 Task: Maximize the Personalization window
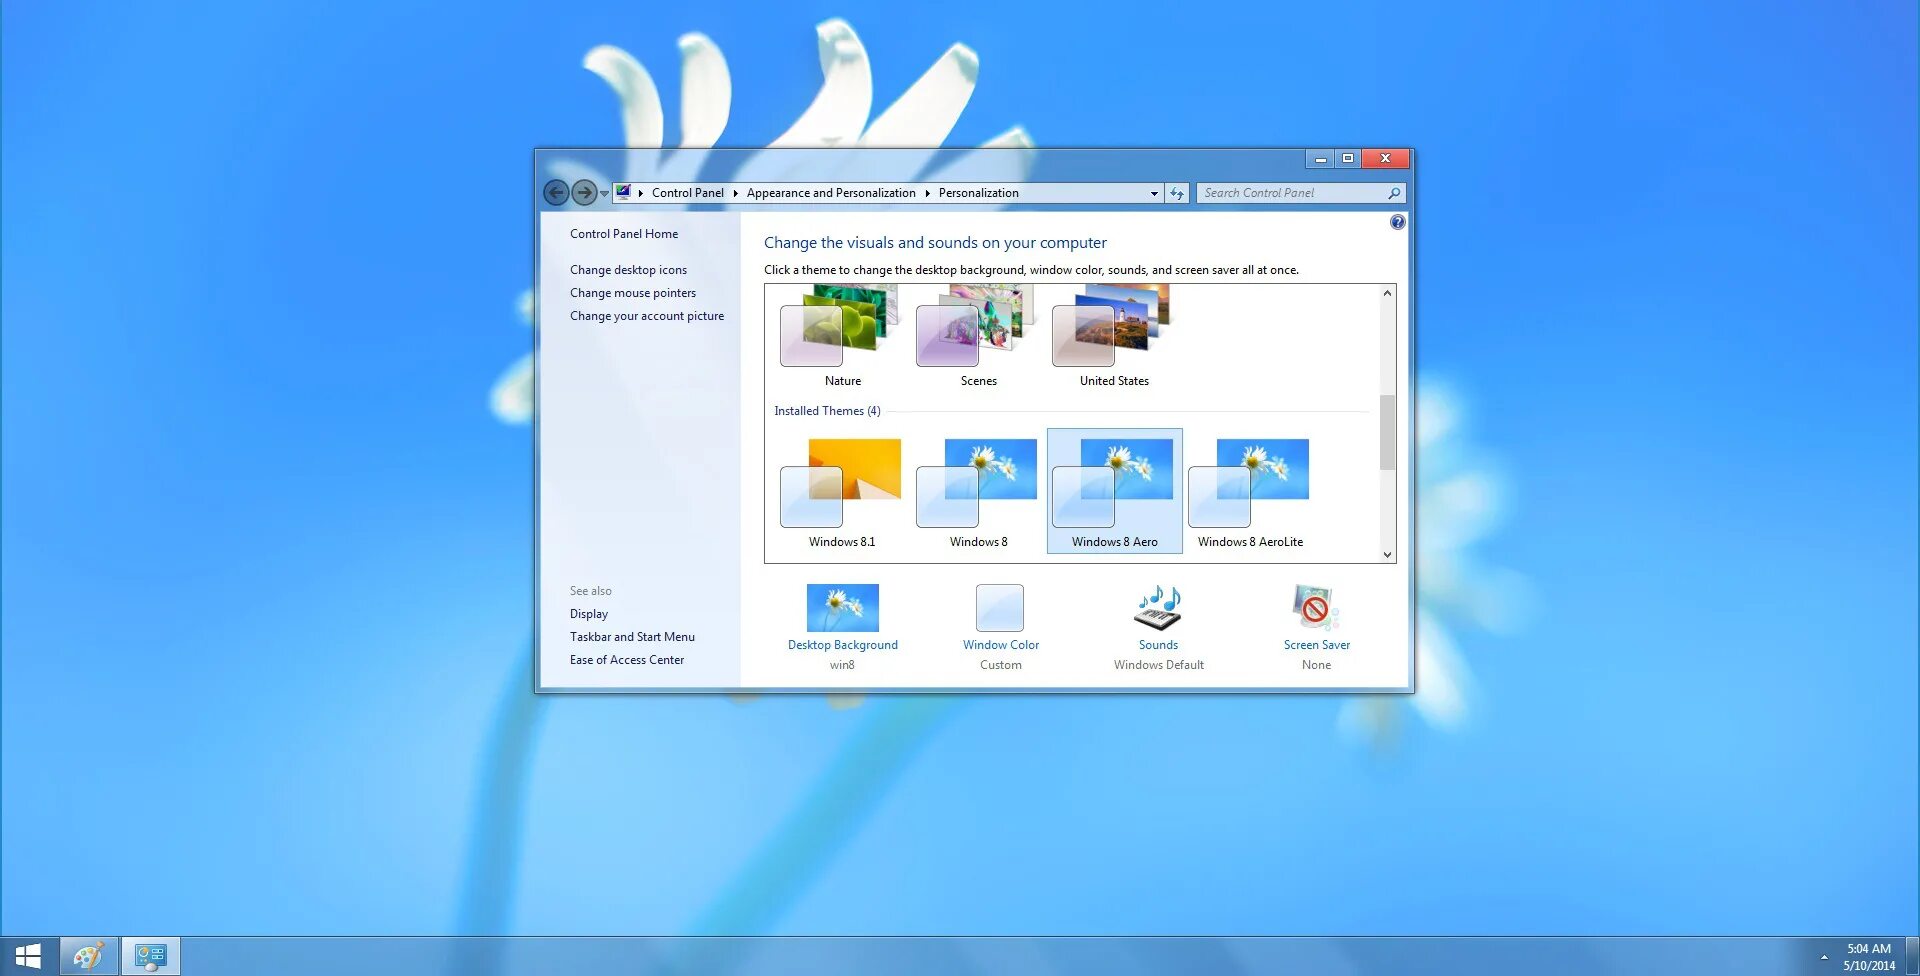click(1348, 159)
